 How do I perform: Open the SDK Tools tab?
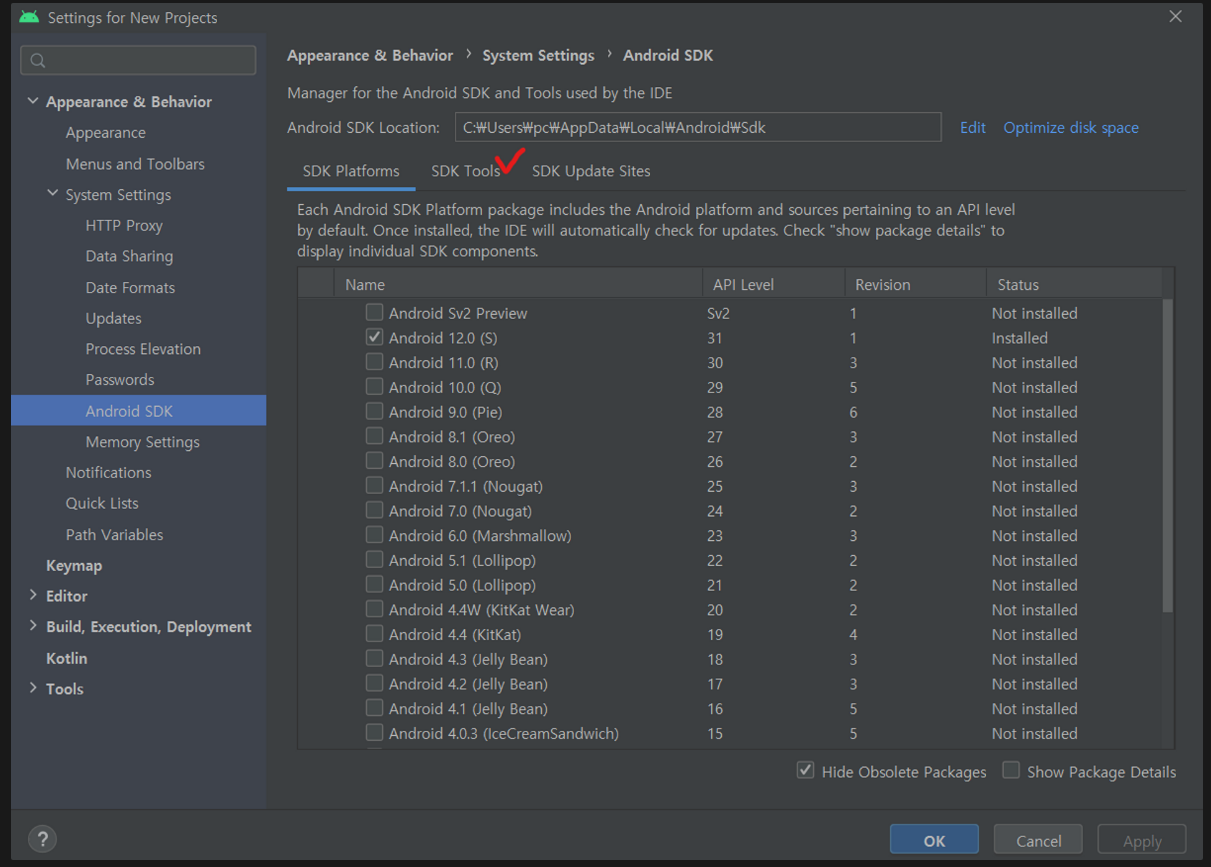coord(466,171)
